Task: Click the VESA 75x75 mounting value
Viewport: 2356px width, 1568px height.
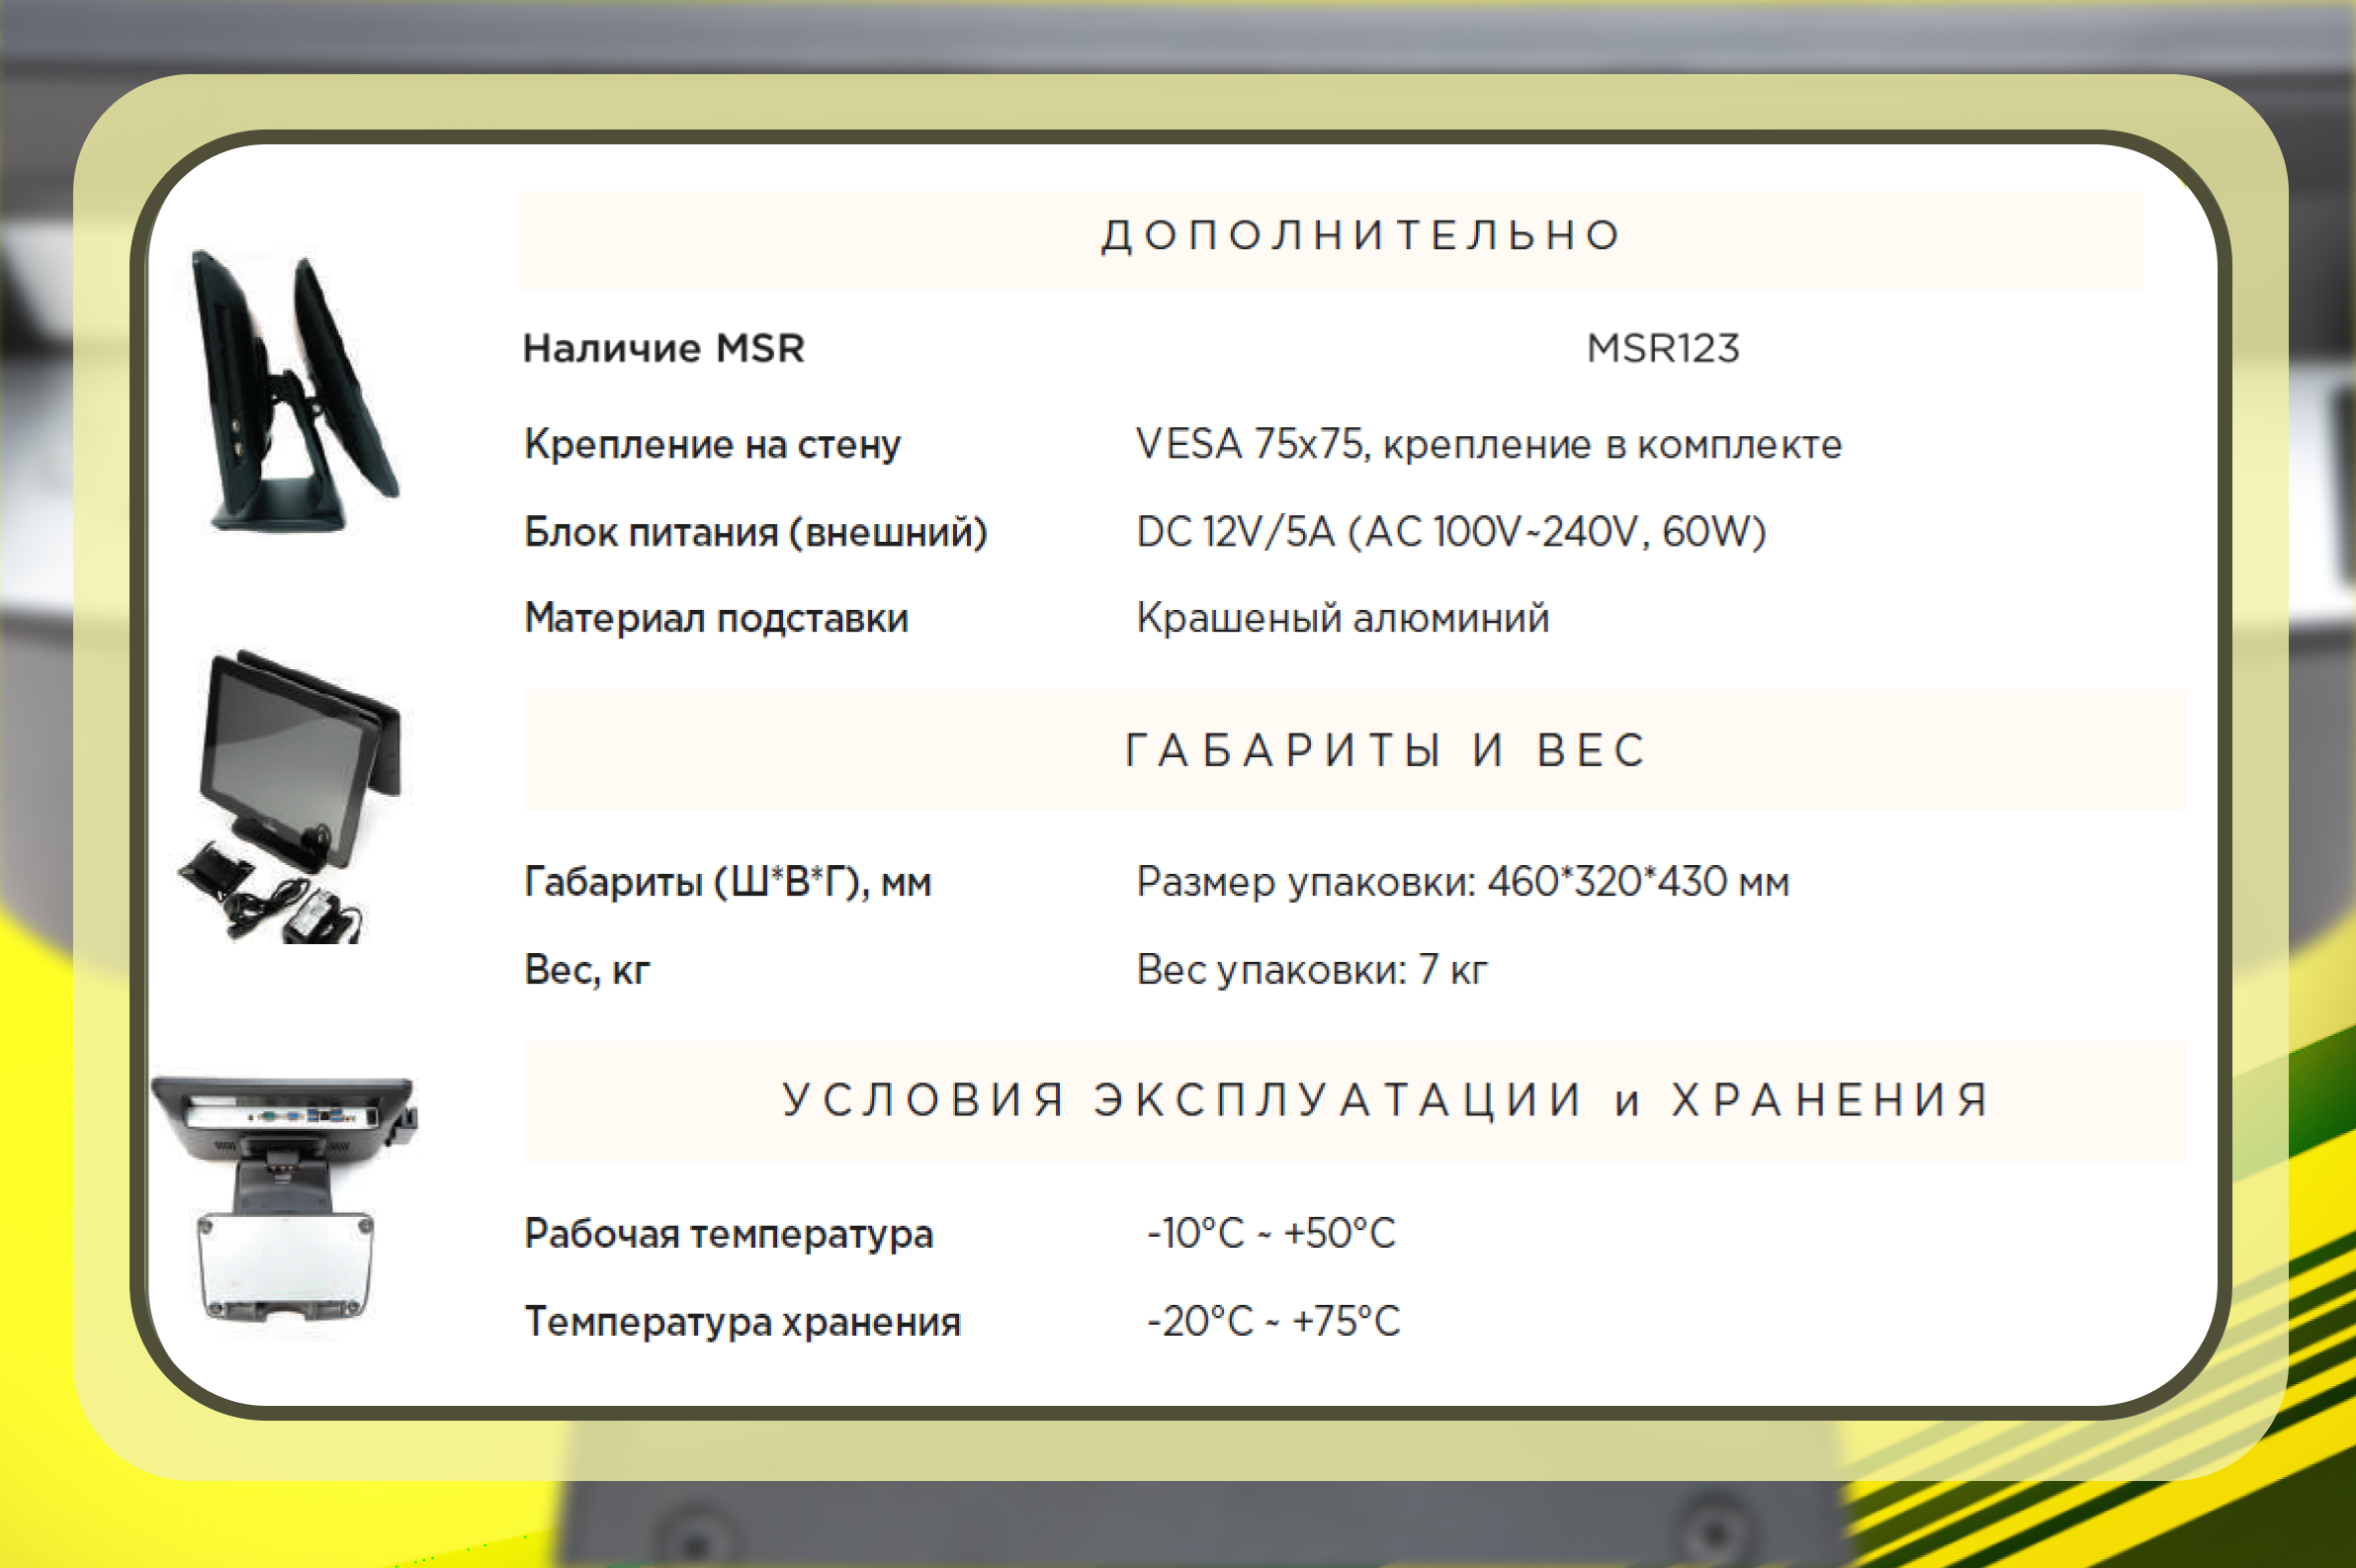Action: point(1489,445)
